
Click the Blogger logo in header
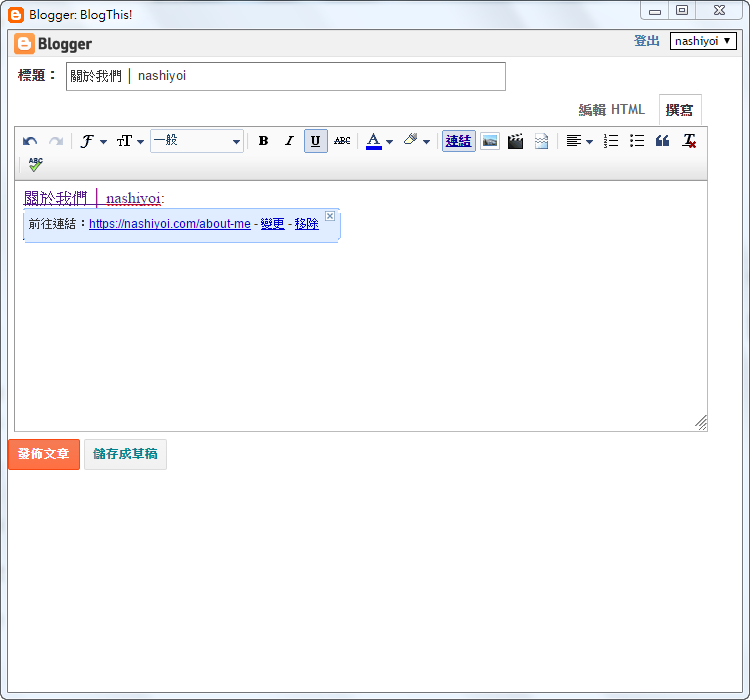tap(53, 44)
